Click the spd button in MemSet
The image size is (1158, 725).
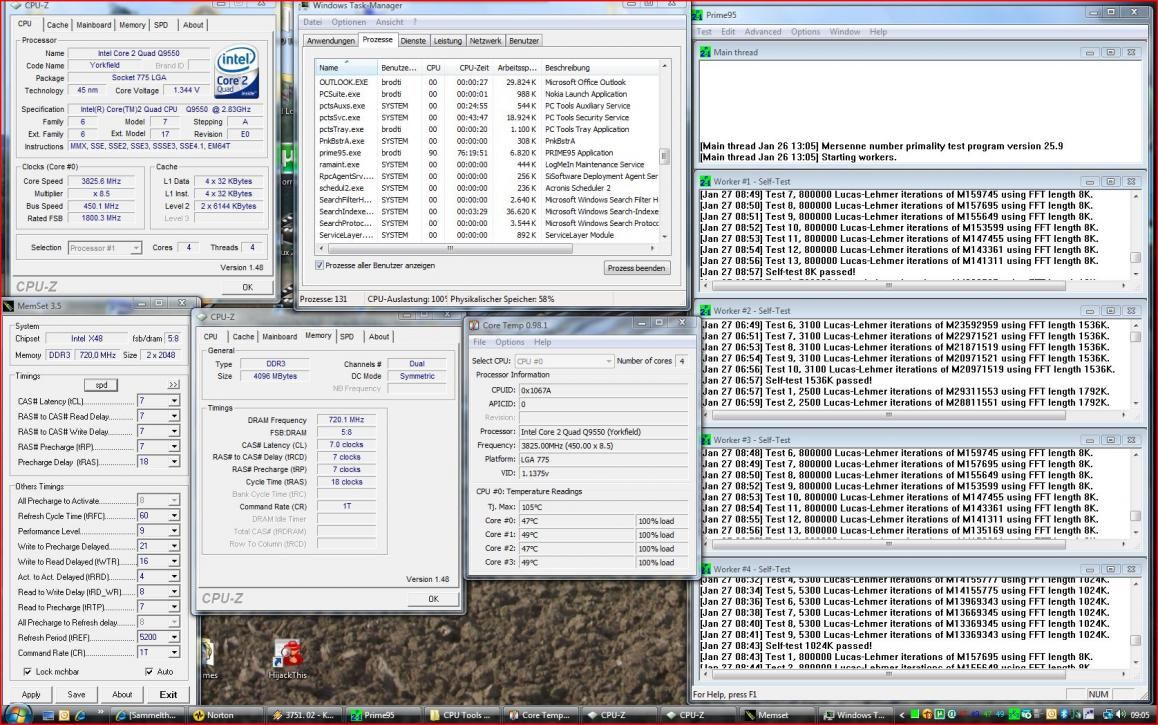[x=101, y=385]
